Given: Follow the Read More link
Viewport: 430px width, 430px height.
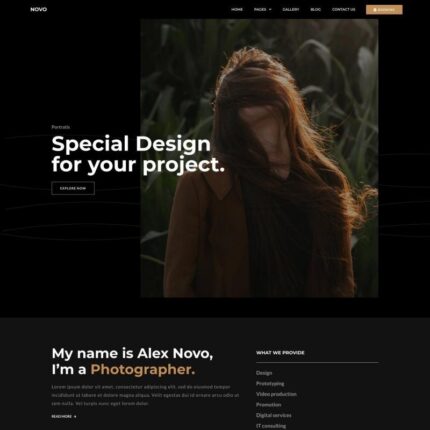Looking at the screenshot, I should pos(64,416).
